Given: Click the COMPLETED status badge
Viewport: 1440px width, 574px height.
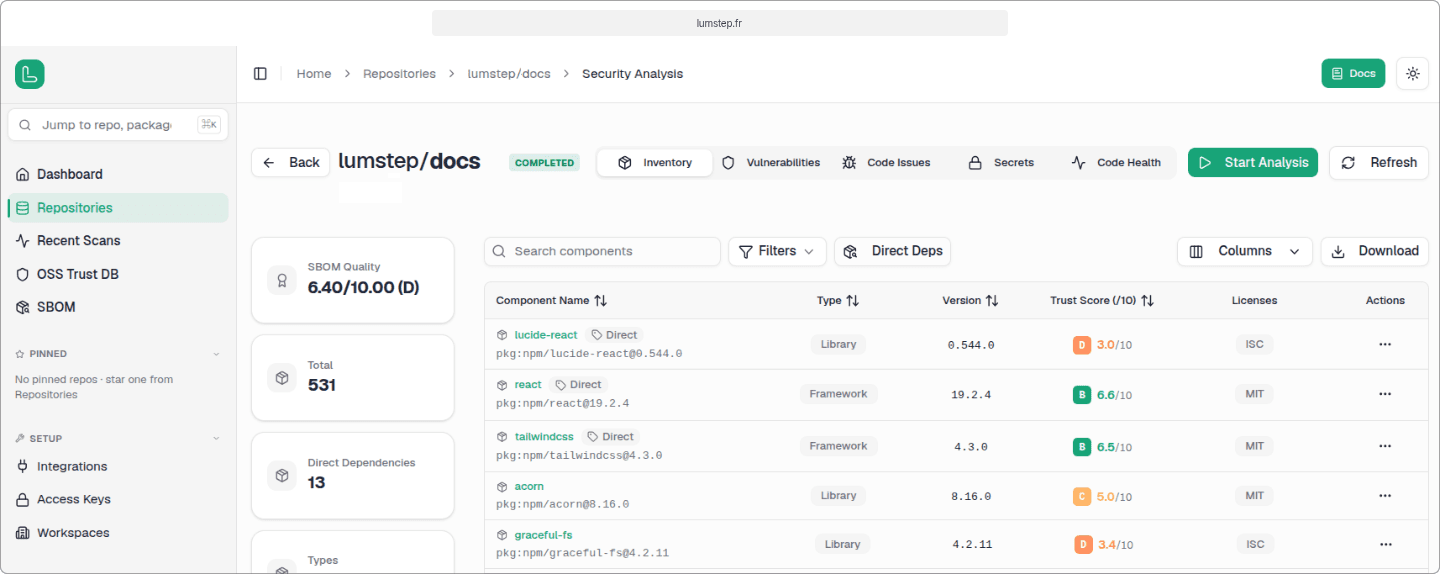Looking at the screenshot, I should tap(544, 163).
